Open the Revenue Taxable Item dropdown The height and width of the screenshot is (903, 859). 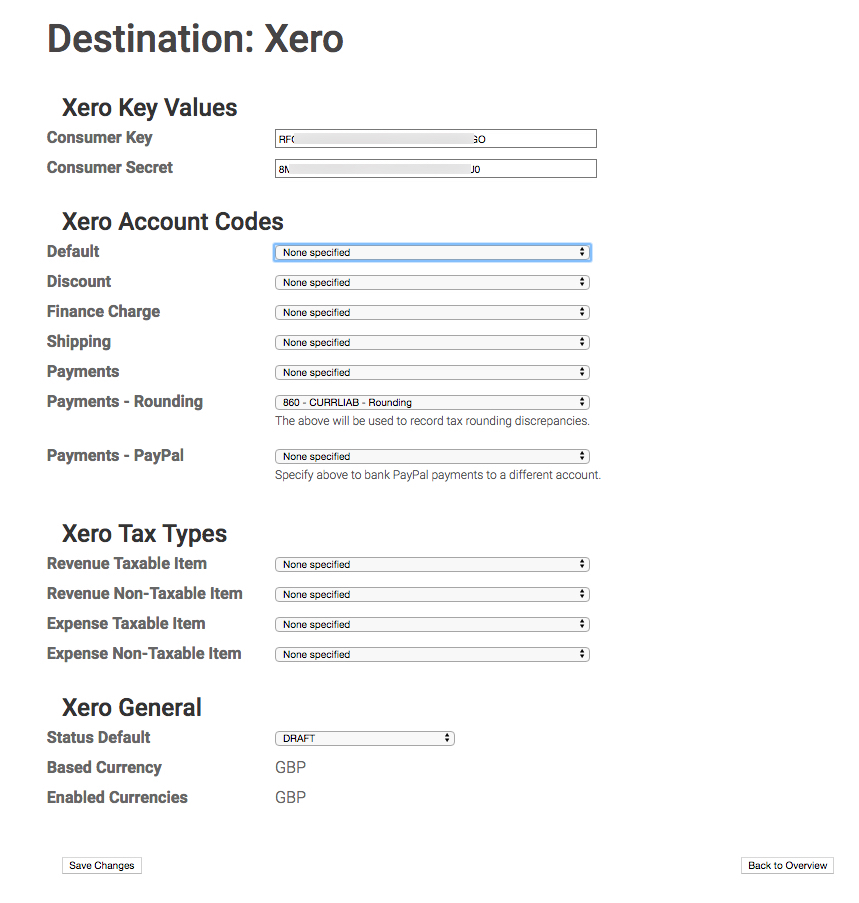[432, 564]
